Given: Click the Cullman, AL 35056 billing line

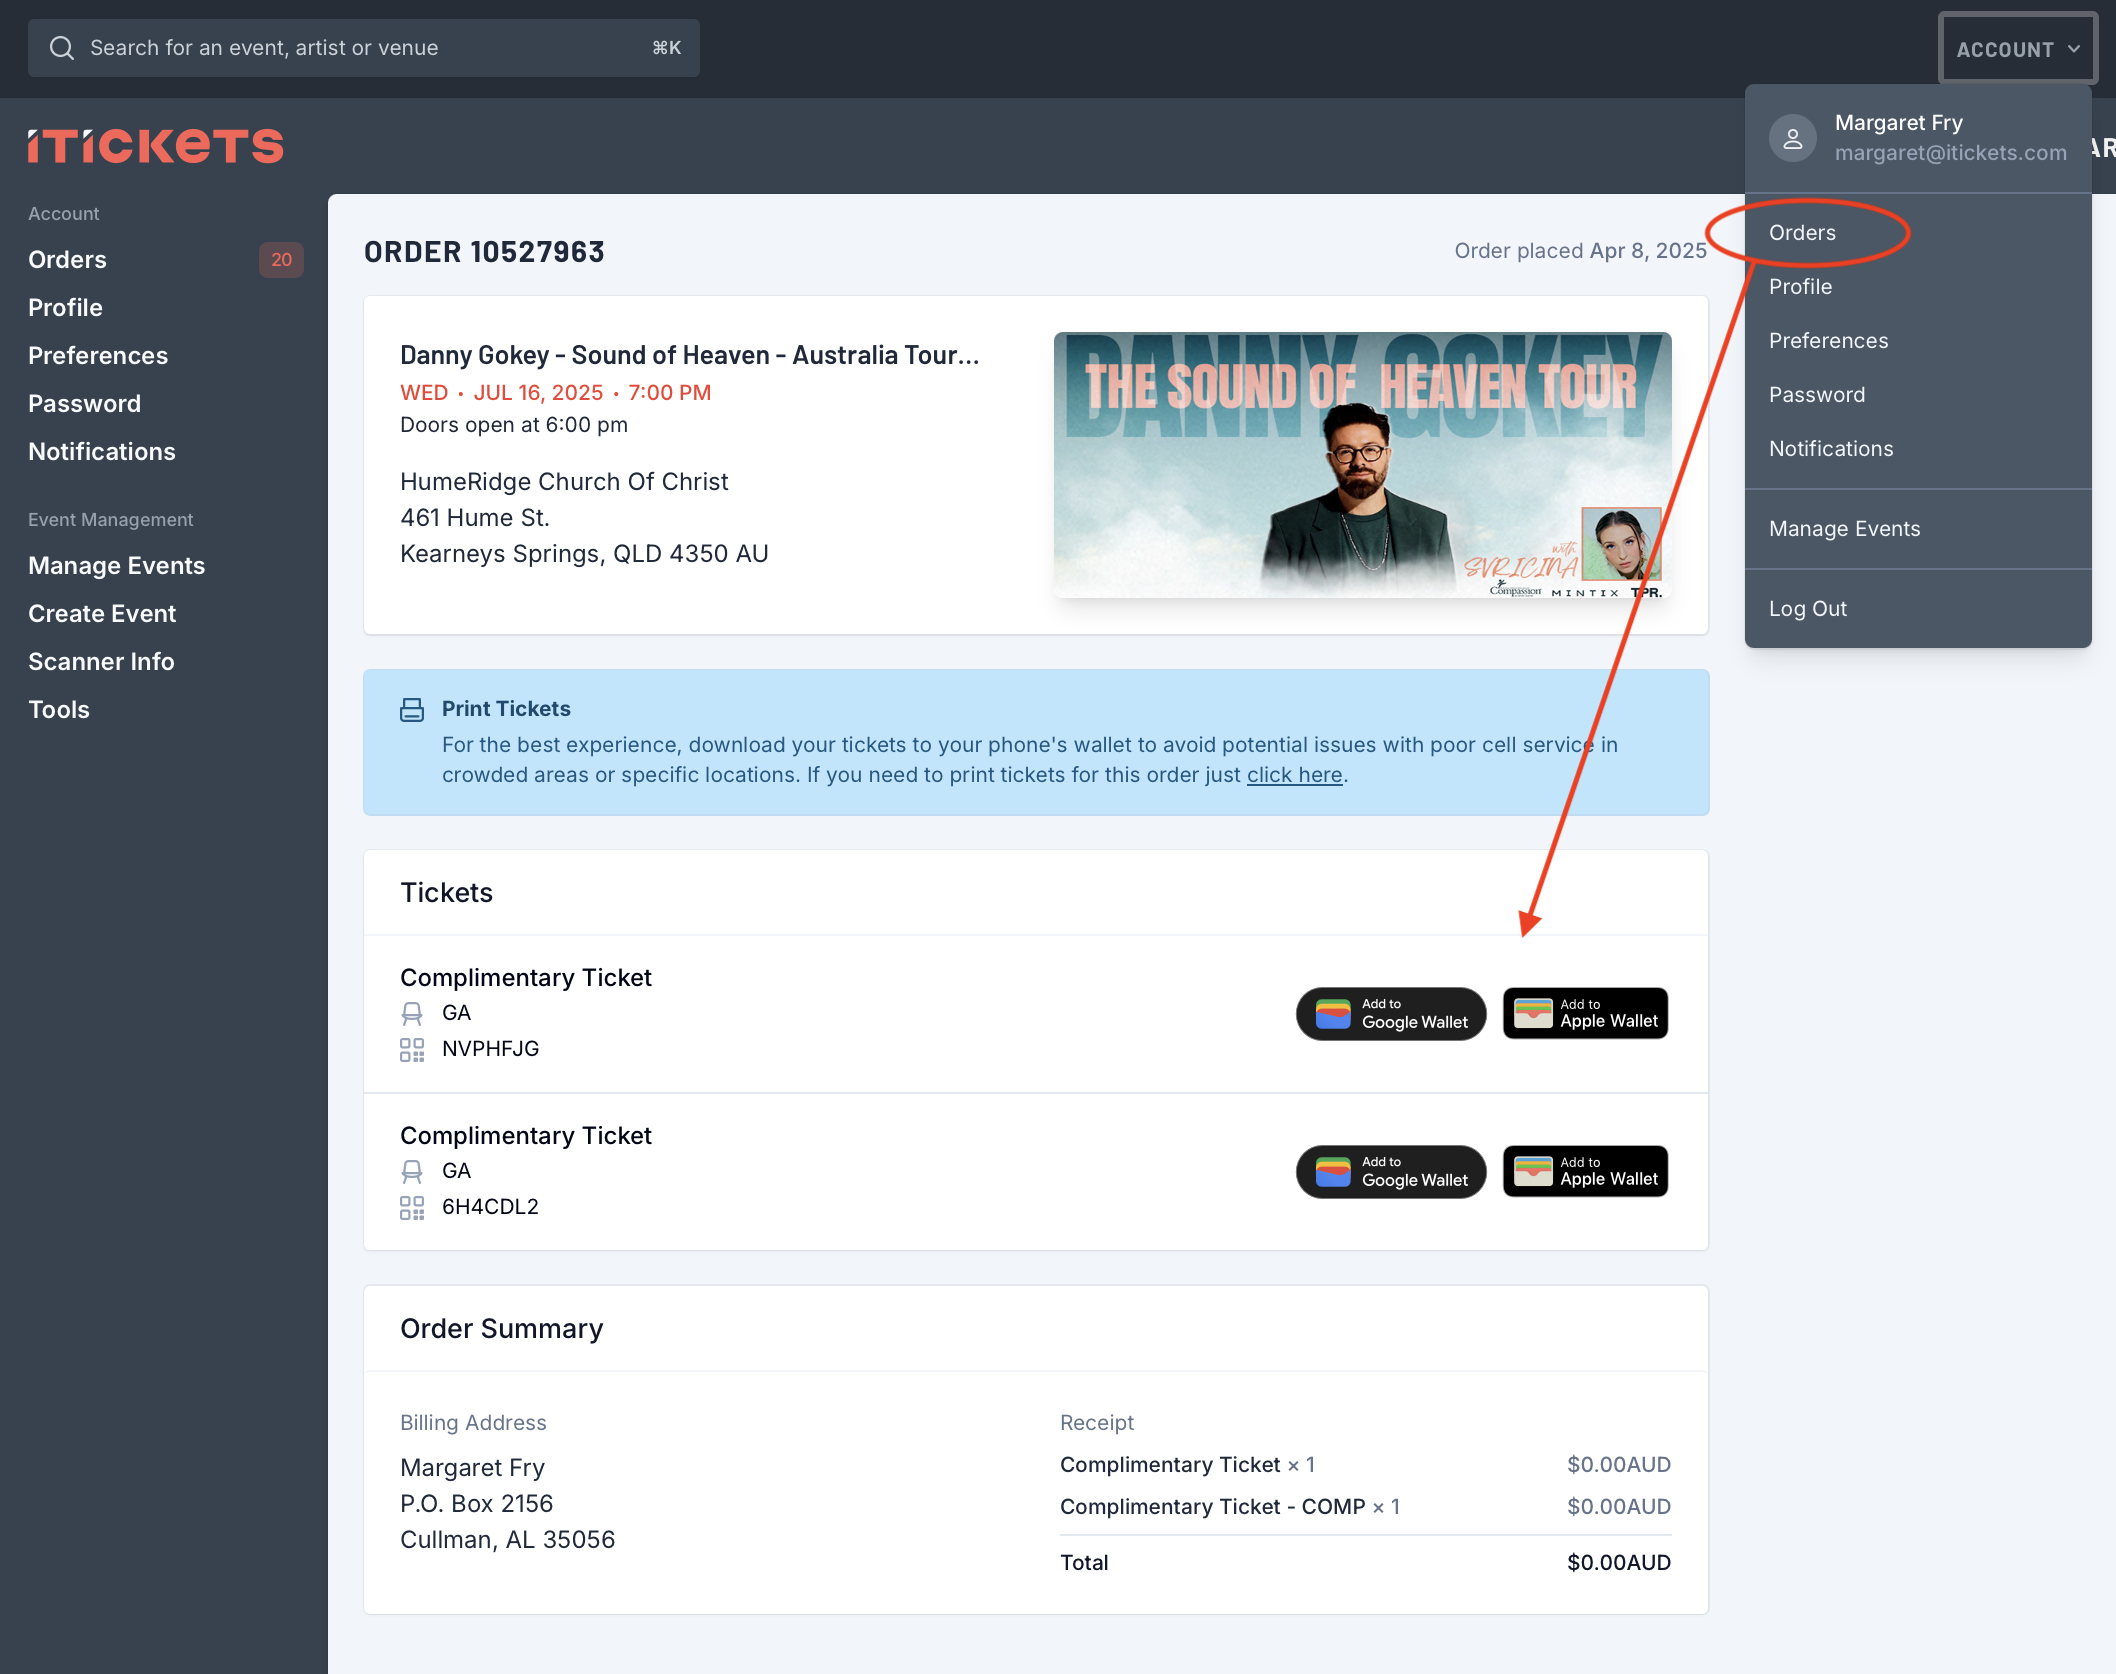Looking at the screenshot, I should (x=507, y=1540).
